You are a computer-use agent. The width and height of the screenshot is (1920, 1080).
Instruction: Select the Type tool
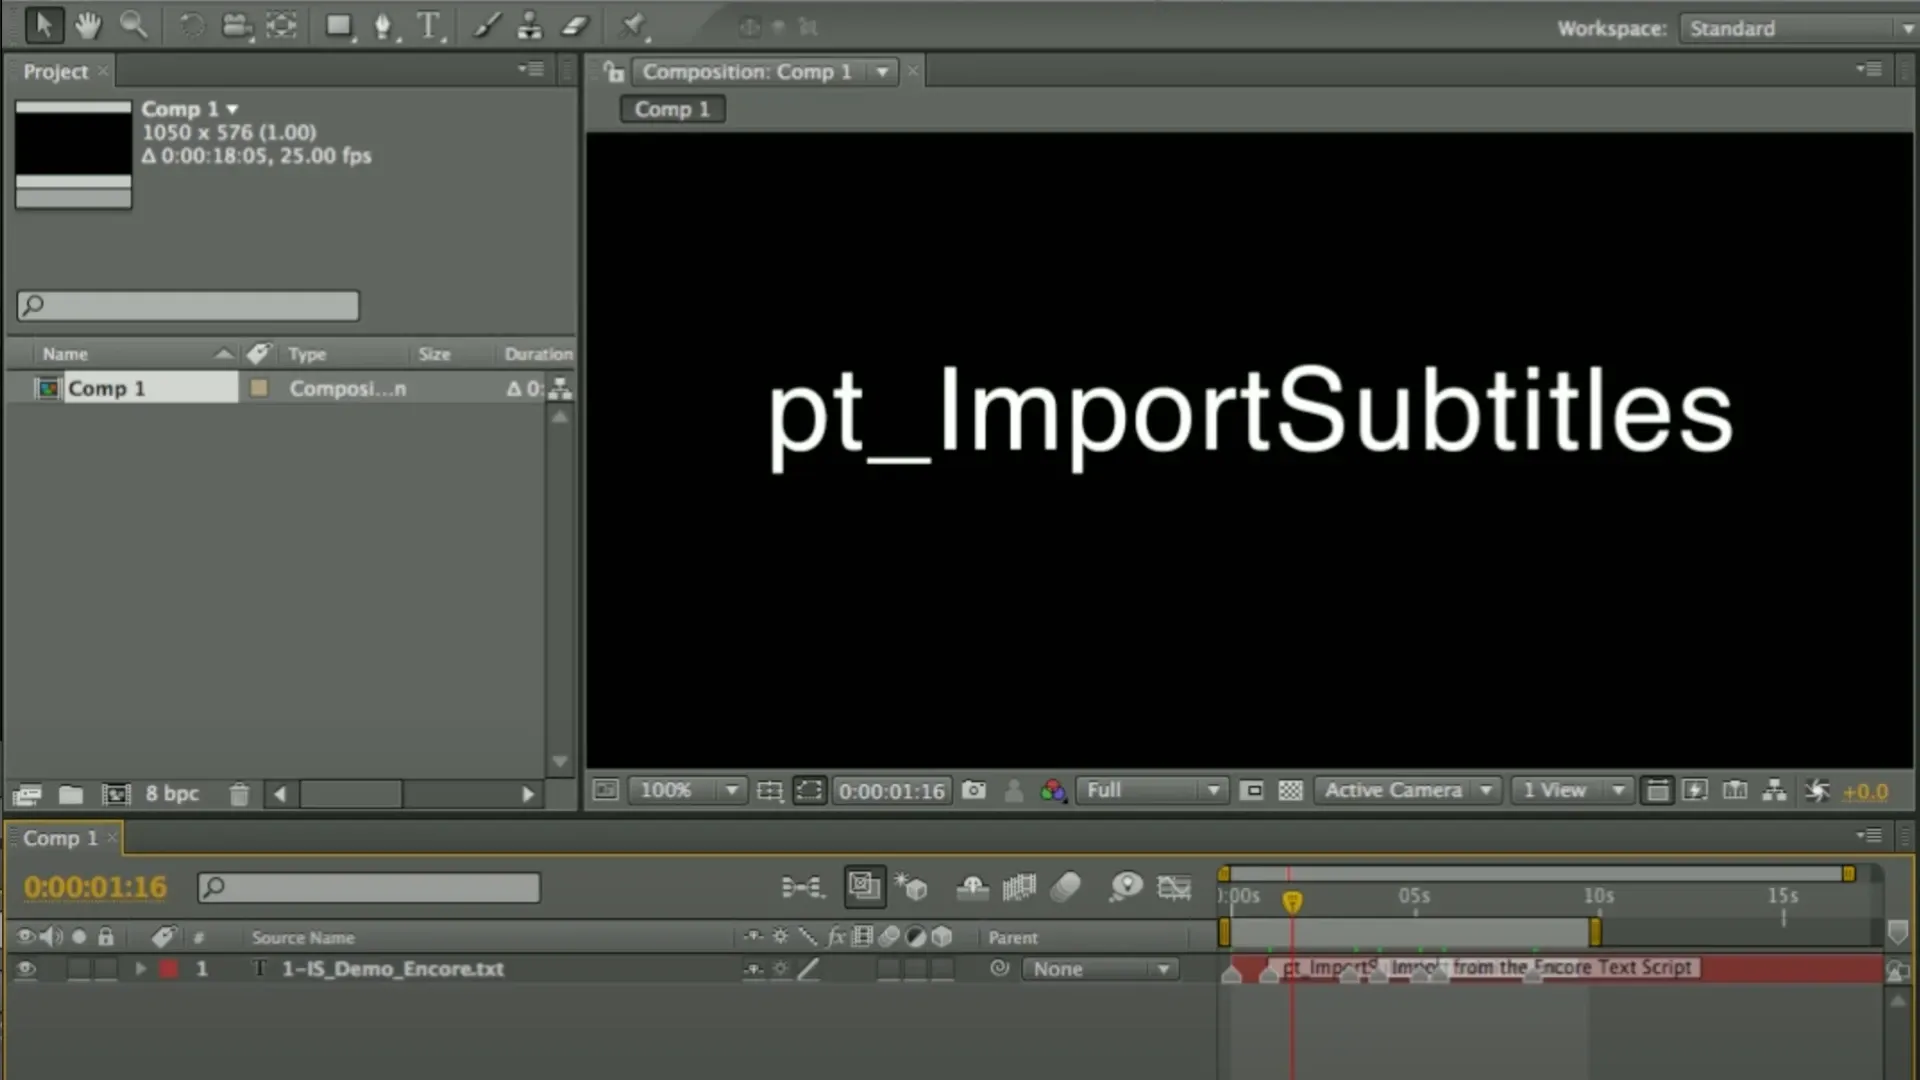coord(428,26)
